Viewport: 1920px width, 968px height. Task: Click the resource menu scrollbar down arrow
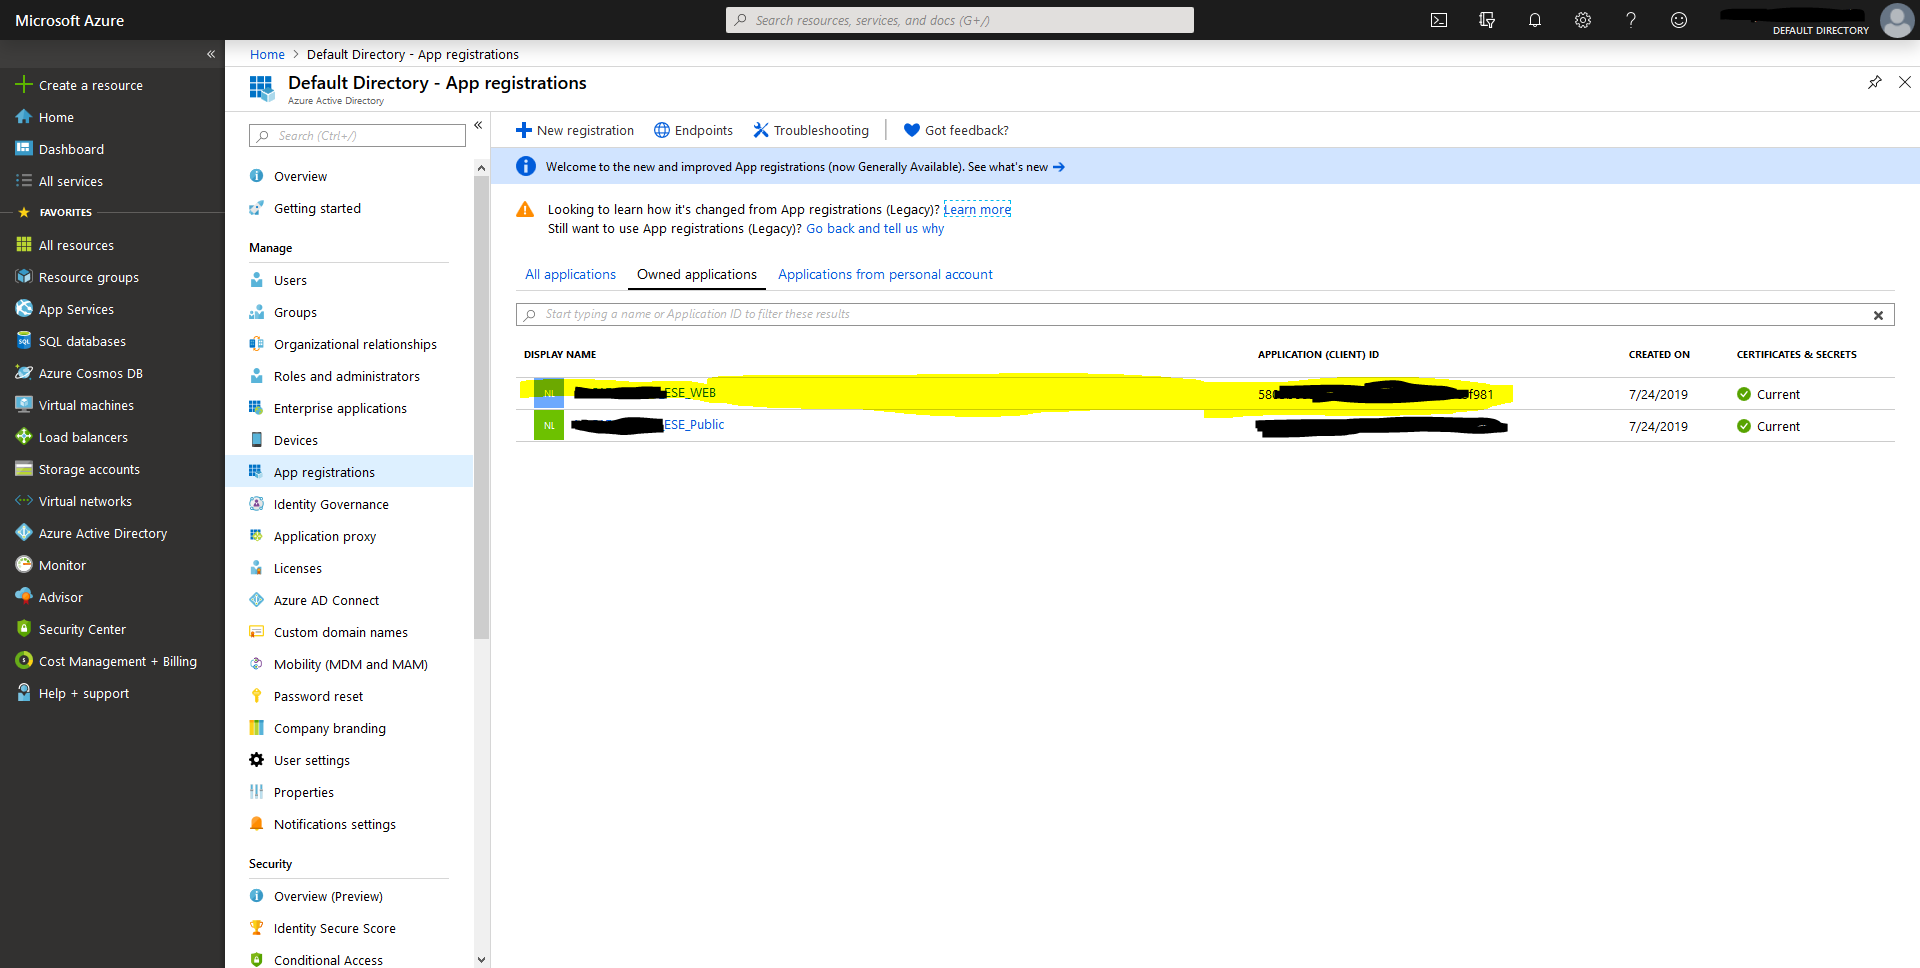[481, 959]
